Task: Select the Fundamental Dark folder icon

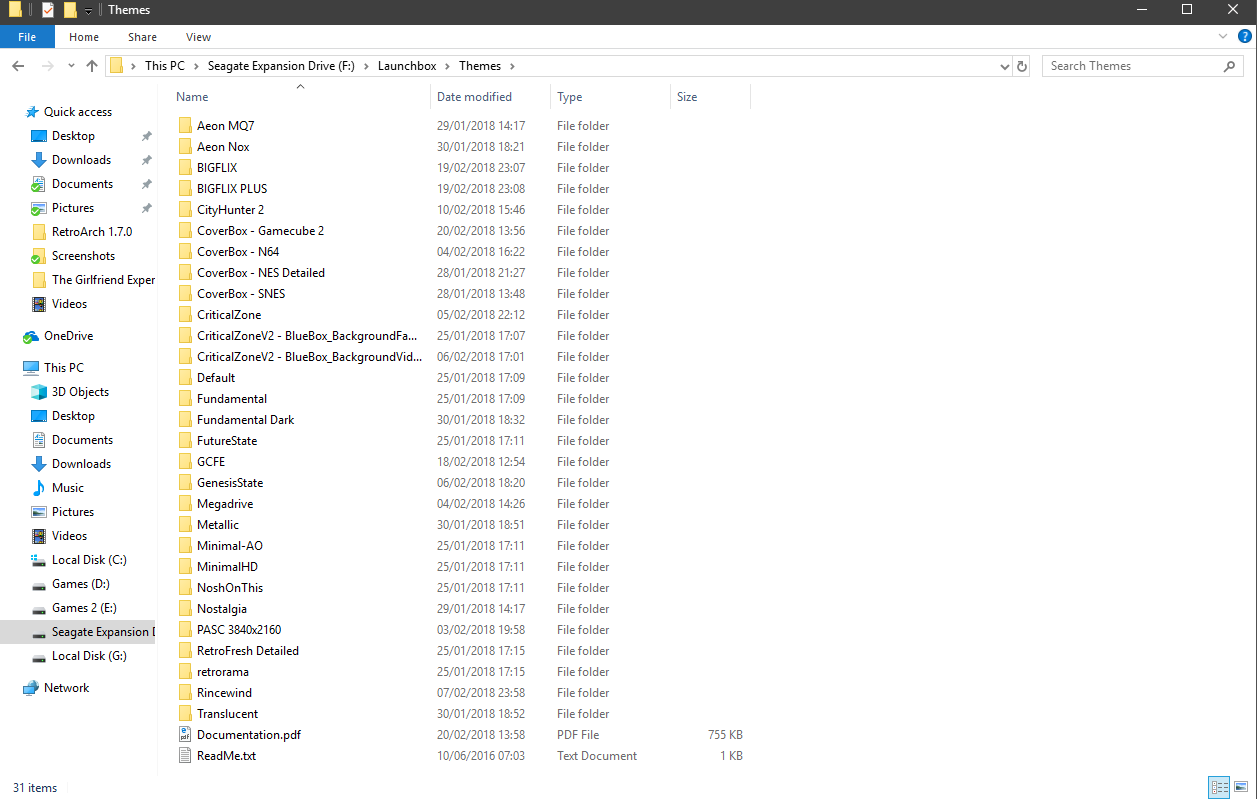Action: (x=184, y=420)
